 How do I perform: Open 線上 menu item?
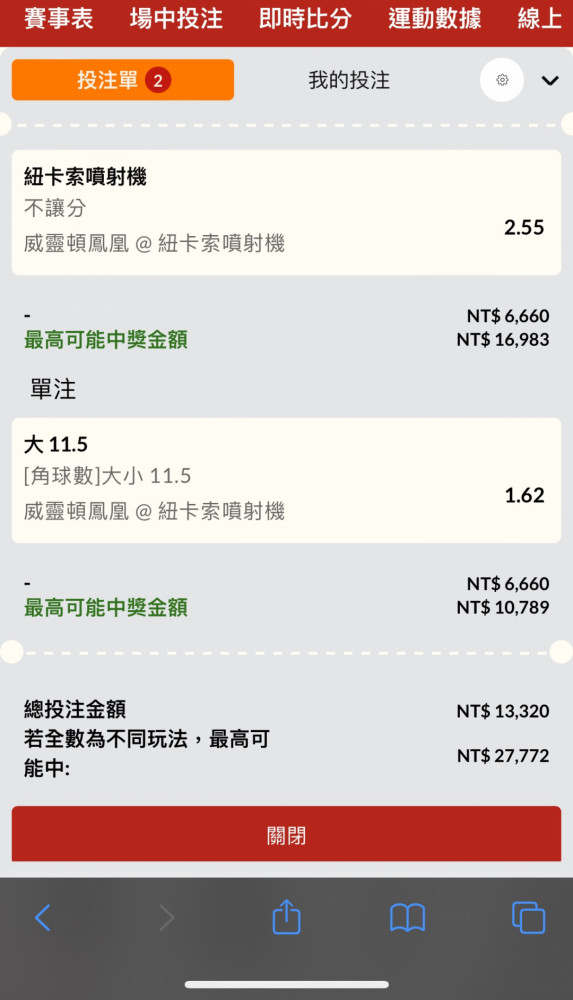coord(540,18)
